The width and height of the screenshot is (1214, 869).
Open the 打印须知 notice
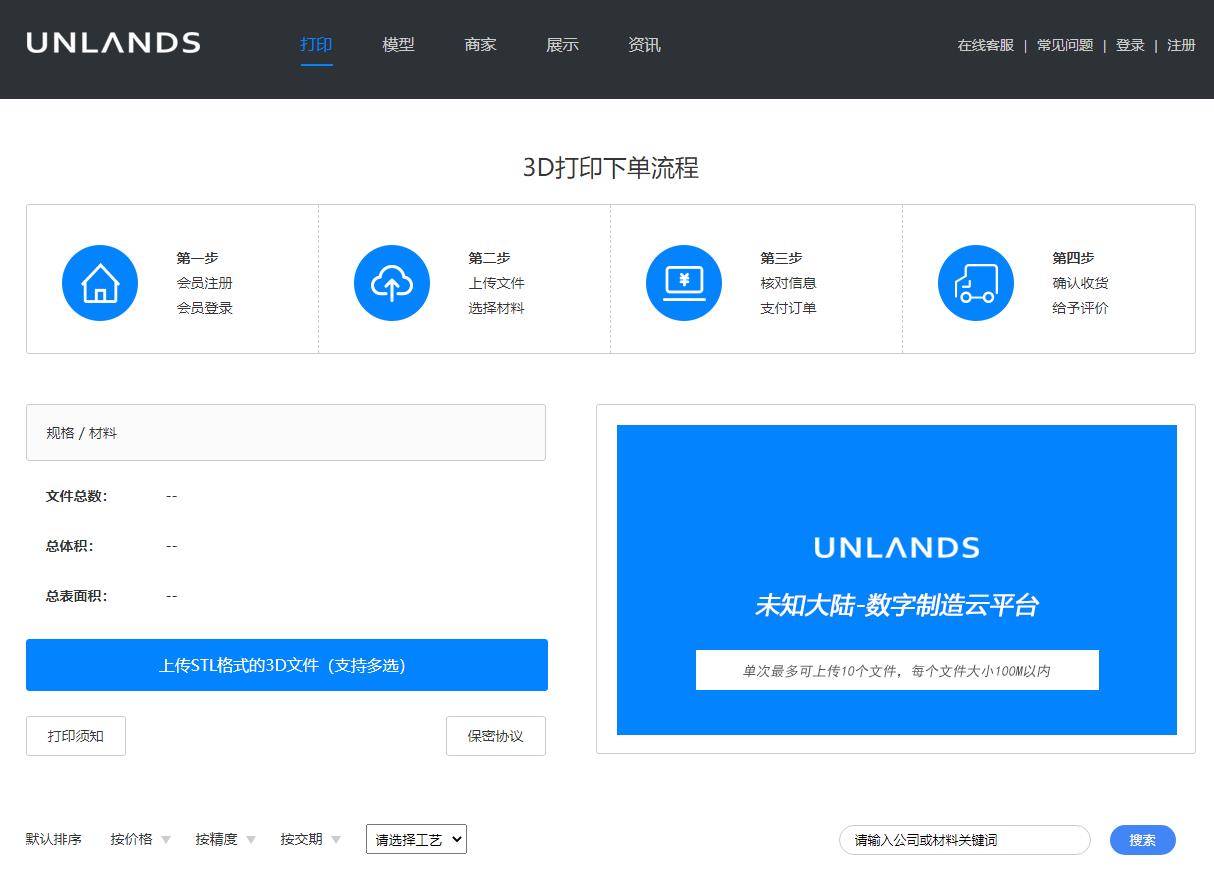tap(75, 735)
